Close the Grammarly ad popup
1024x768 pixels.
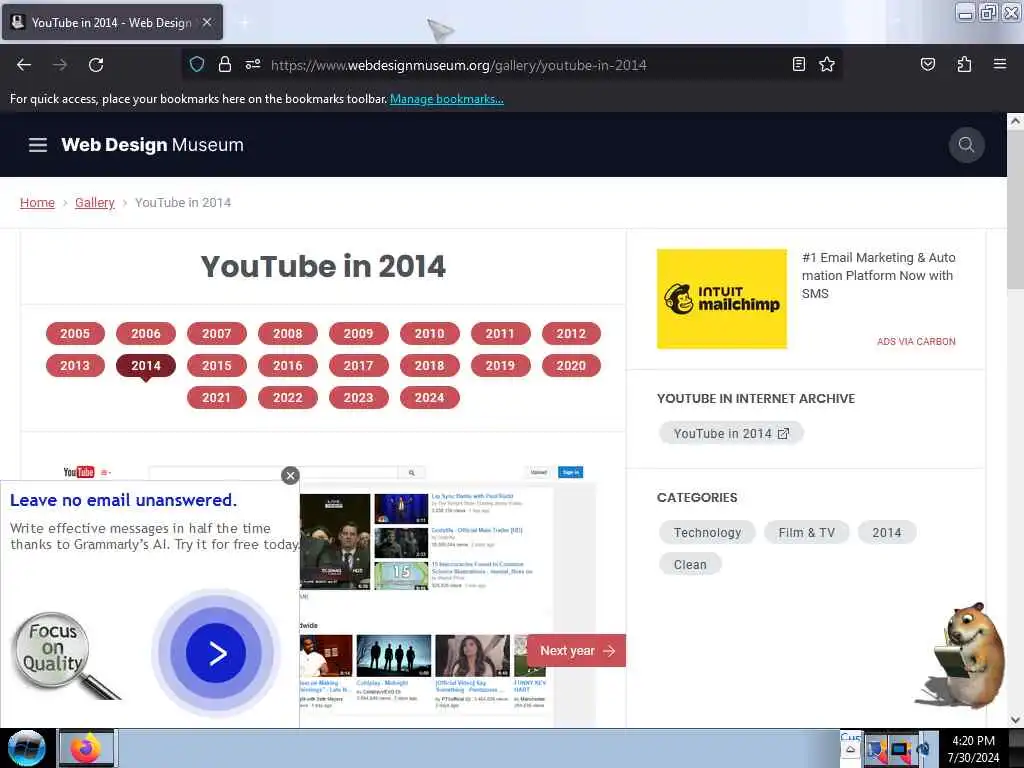[291, 475]
